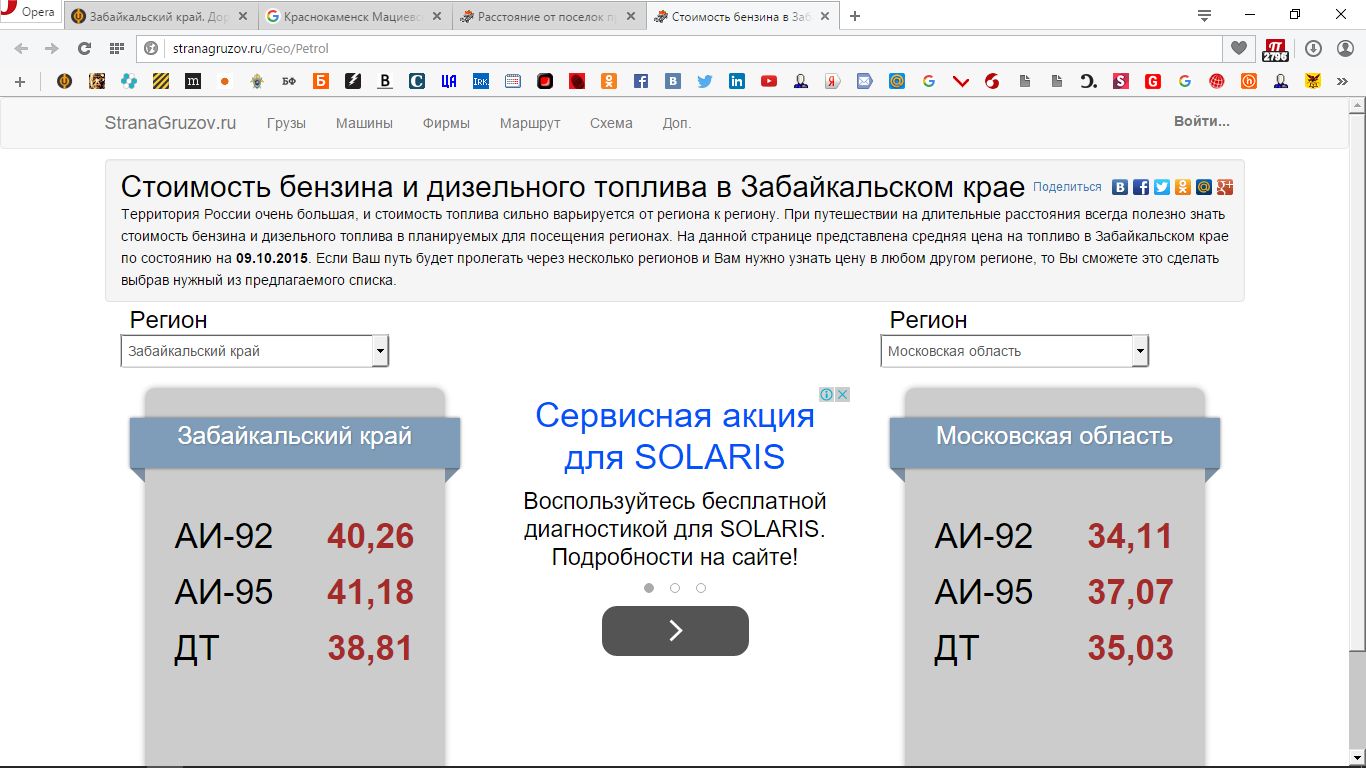Share page via Twitter icon in header
The width and height of the screenshot is (1366, 768).
(x=1162, y=187)
